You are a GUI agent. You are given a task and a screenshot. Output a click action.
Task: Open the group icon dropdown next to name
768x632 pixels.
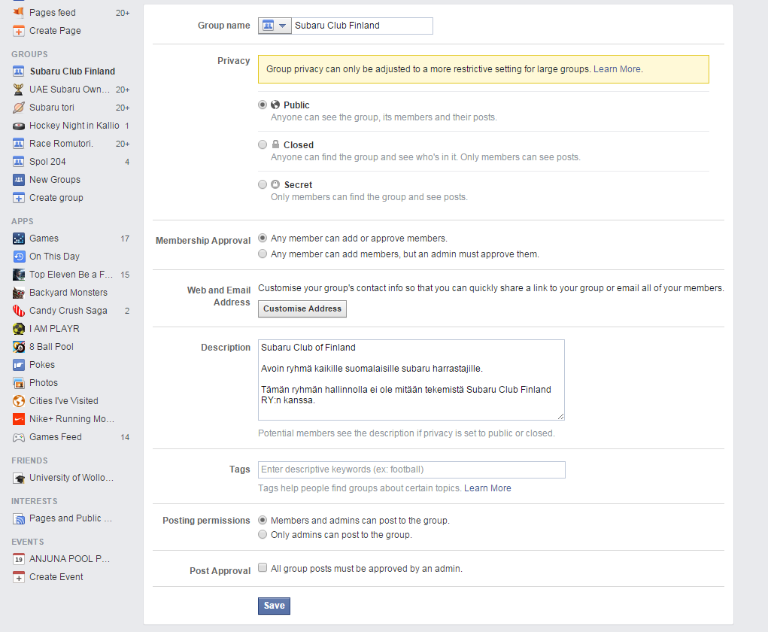[x=275, y=25]
